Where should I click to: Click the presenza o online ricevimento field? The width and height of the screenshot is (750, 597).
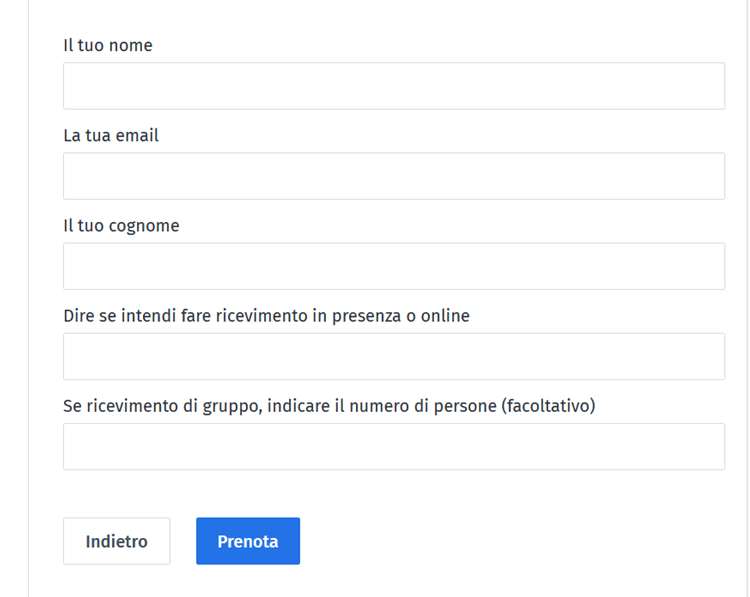coord(393,356)
